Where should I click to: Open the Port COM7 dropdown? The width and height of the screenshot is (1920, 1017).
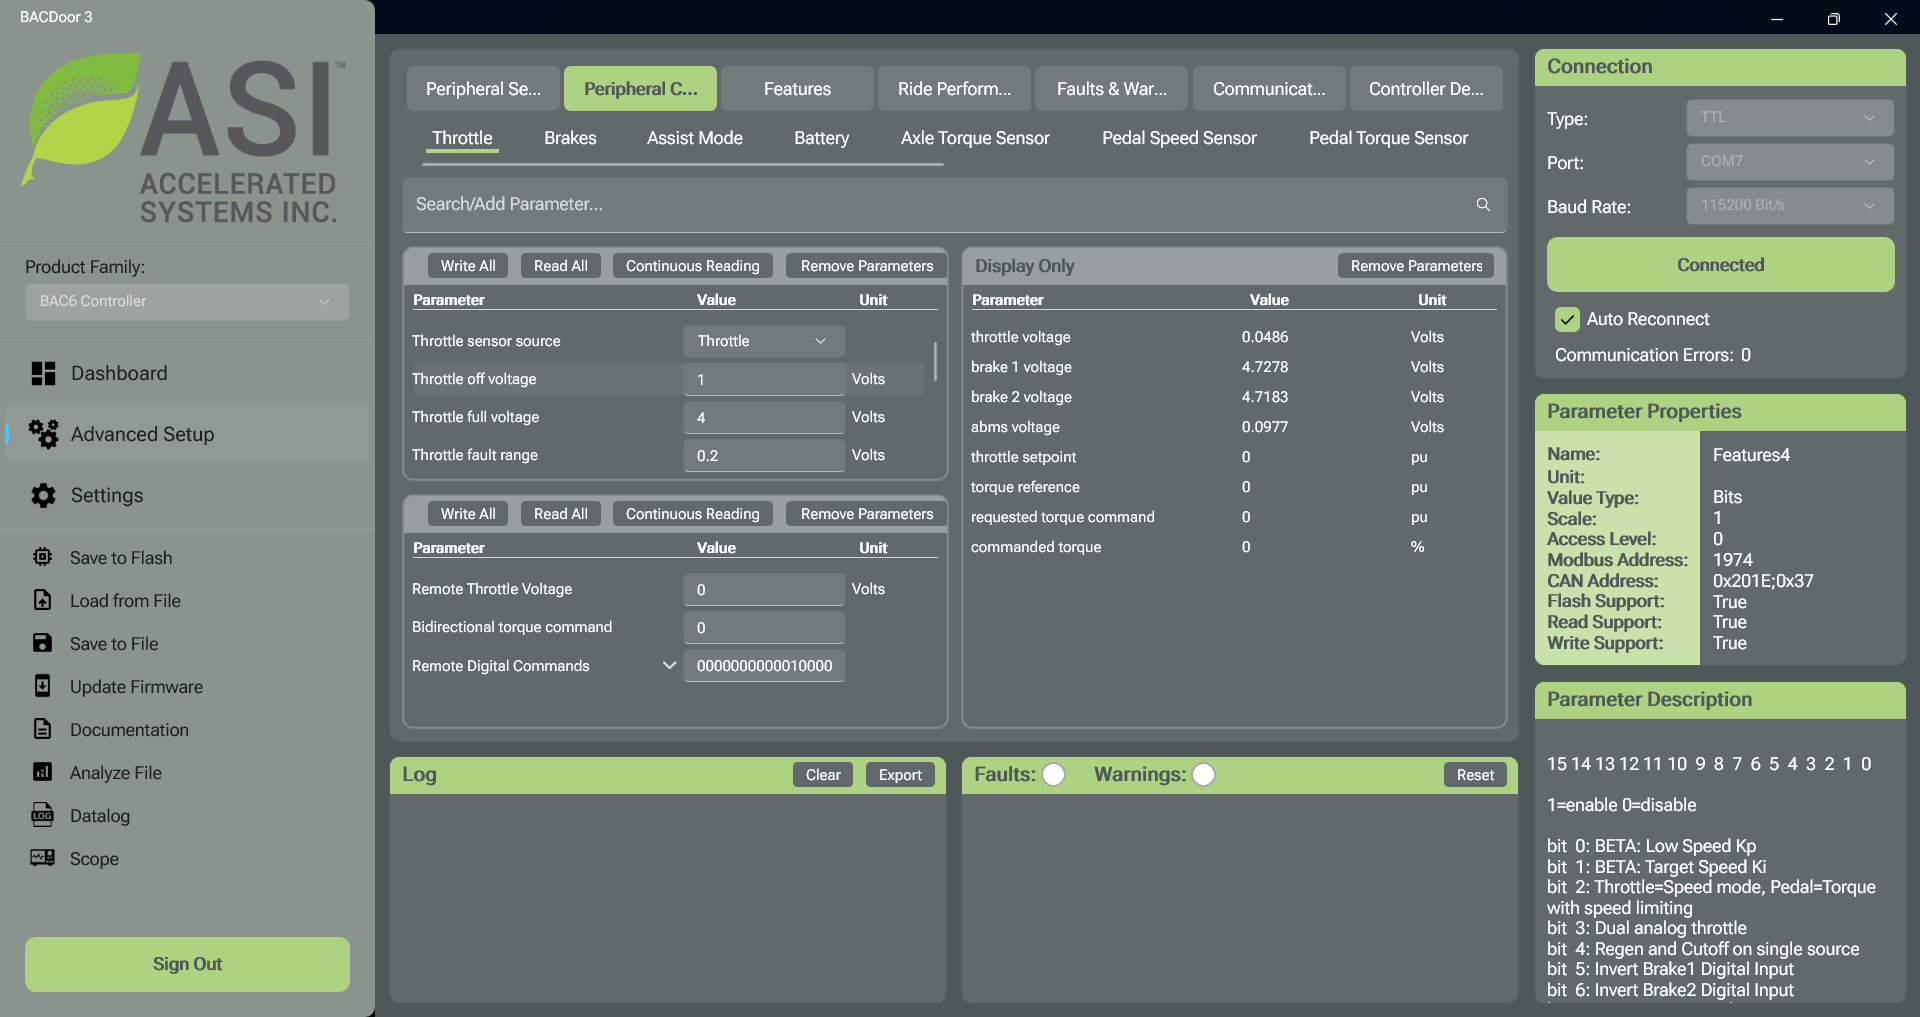(x=1790, y=162)
